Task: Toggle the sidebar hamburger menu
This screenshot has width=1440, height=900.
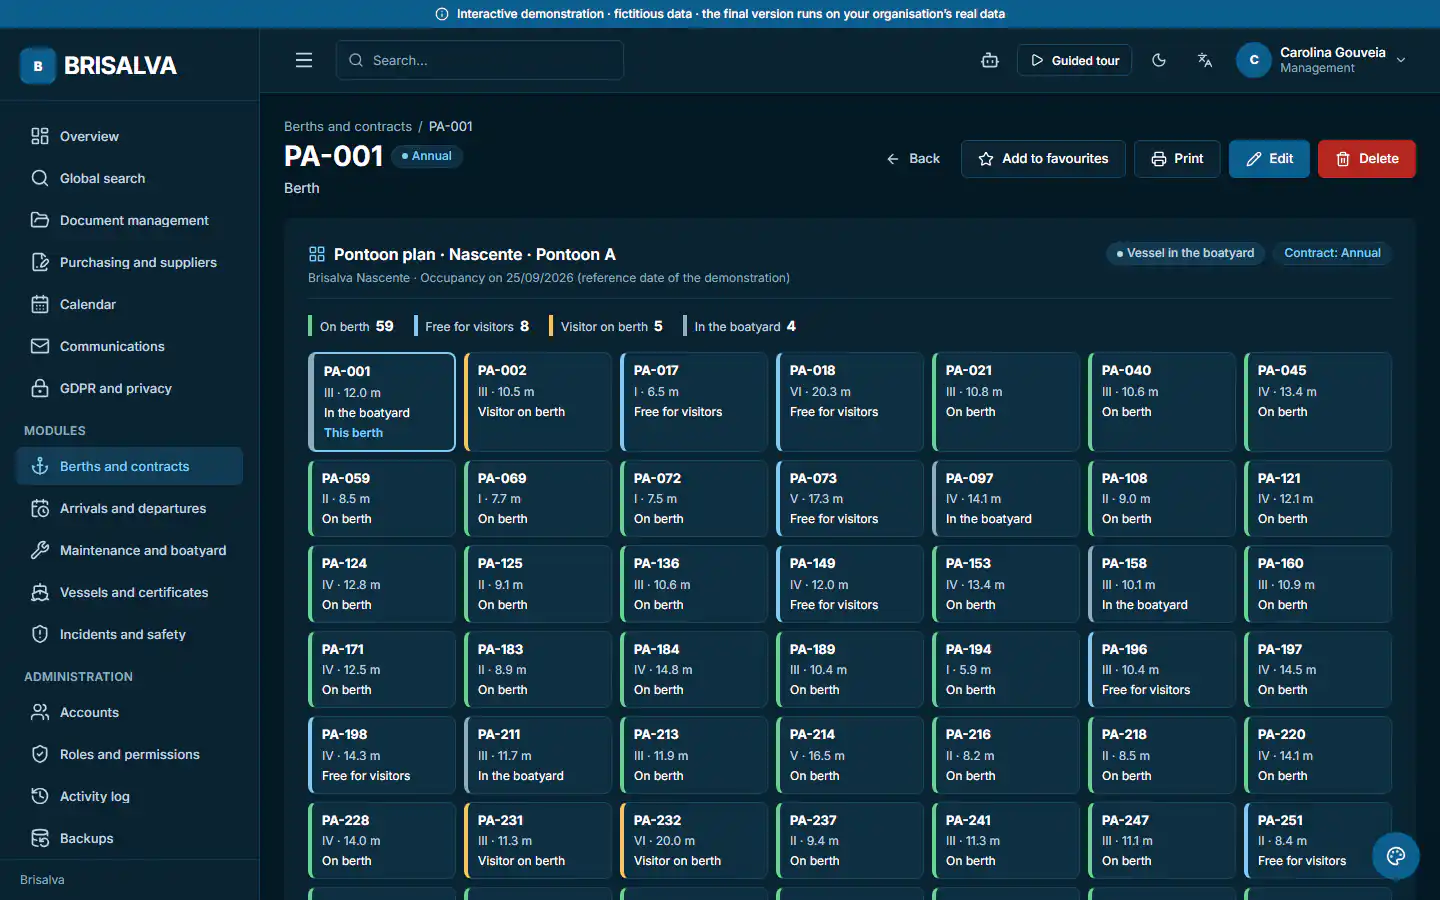Action: [x=304, y=60]
